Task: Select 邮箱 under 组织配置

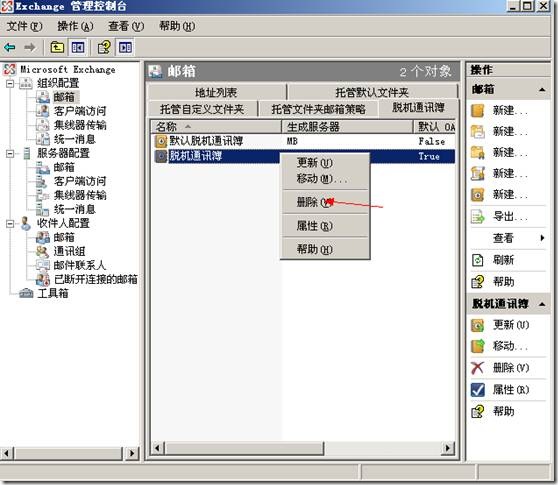Action: point(64,97)
